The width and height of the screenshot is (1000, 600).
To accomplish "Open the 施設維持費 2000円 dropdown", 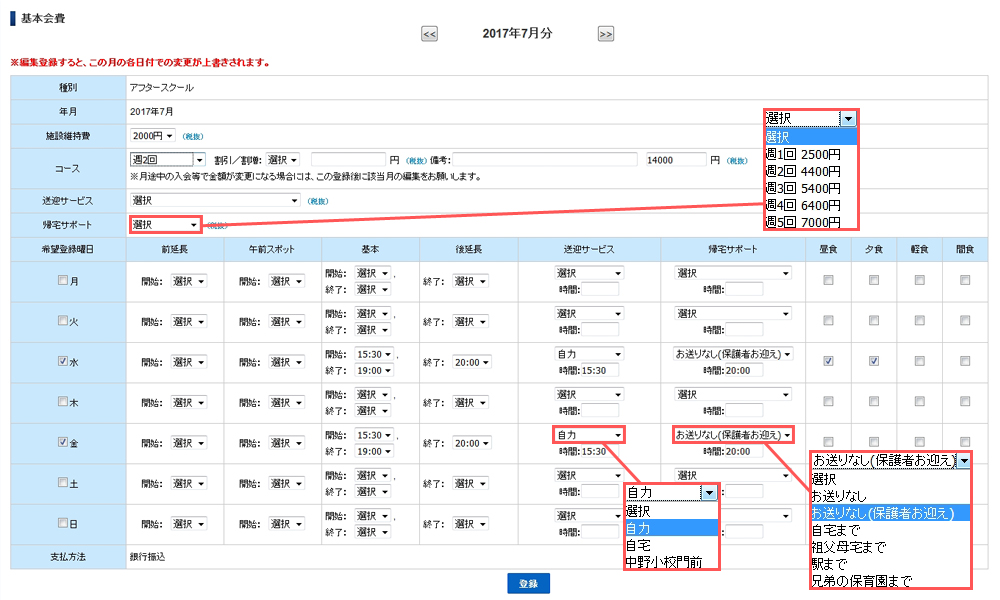I will pos(152,136).
